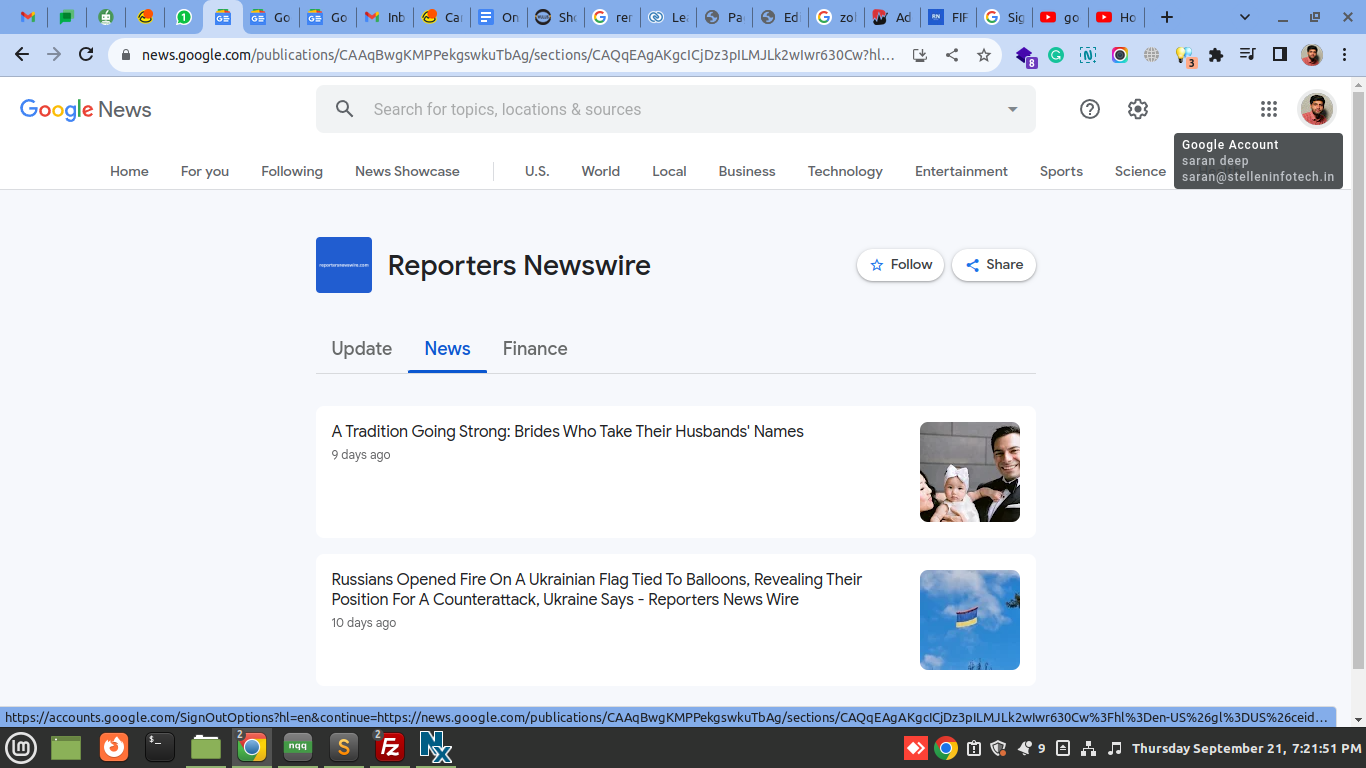The width and height of the screenshot is (1366, 768).
Task: Open a new tab with plus button
Action: pyautogui.click(x=1167, y=17)
